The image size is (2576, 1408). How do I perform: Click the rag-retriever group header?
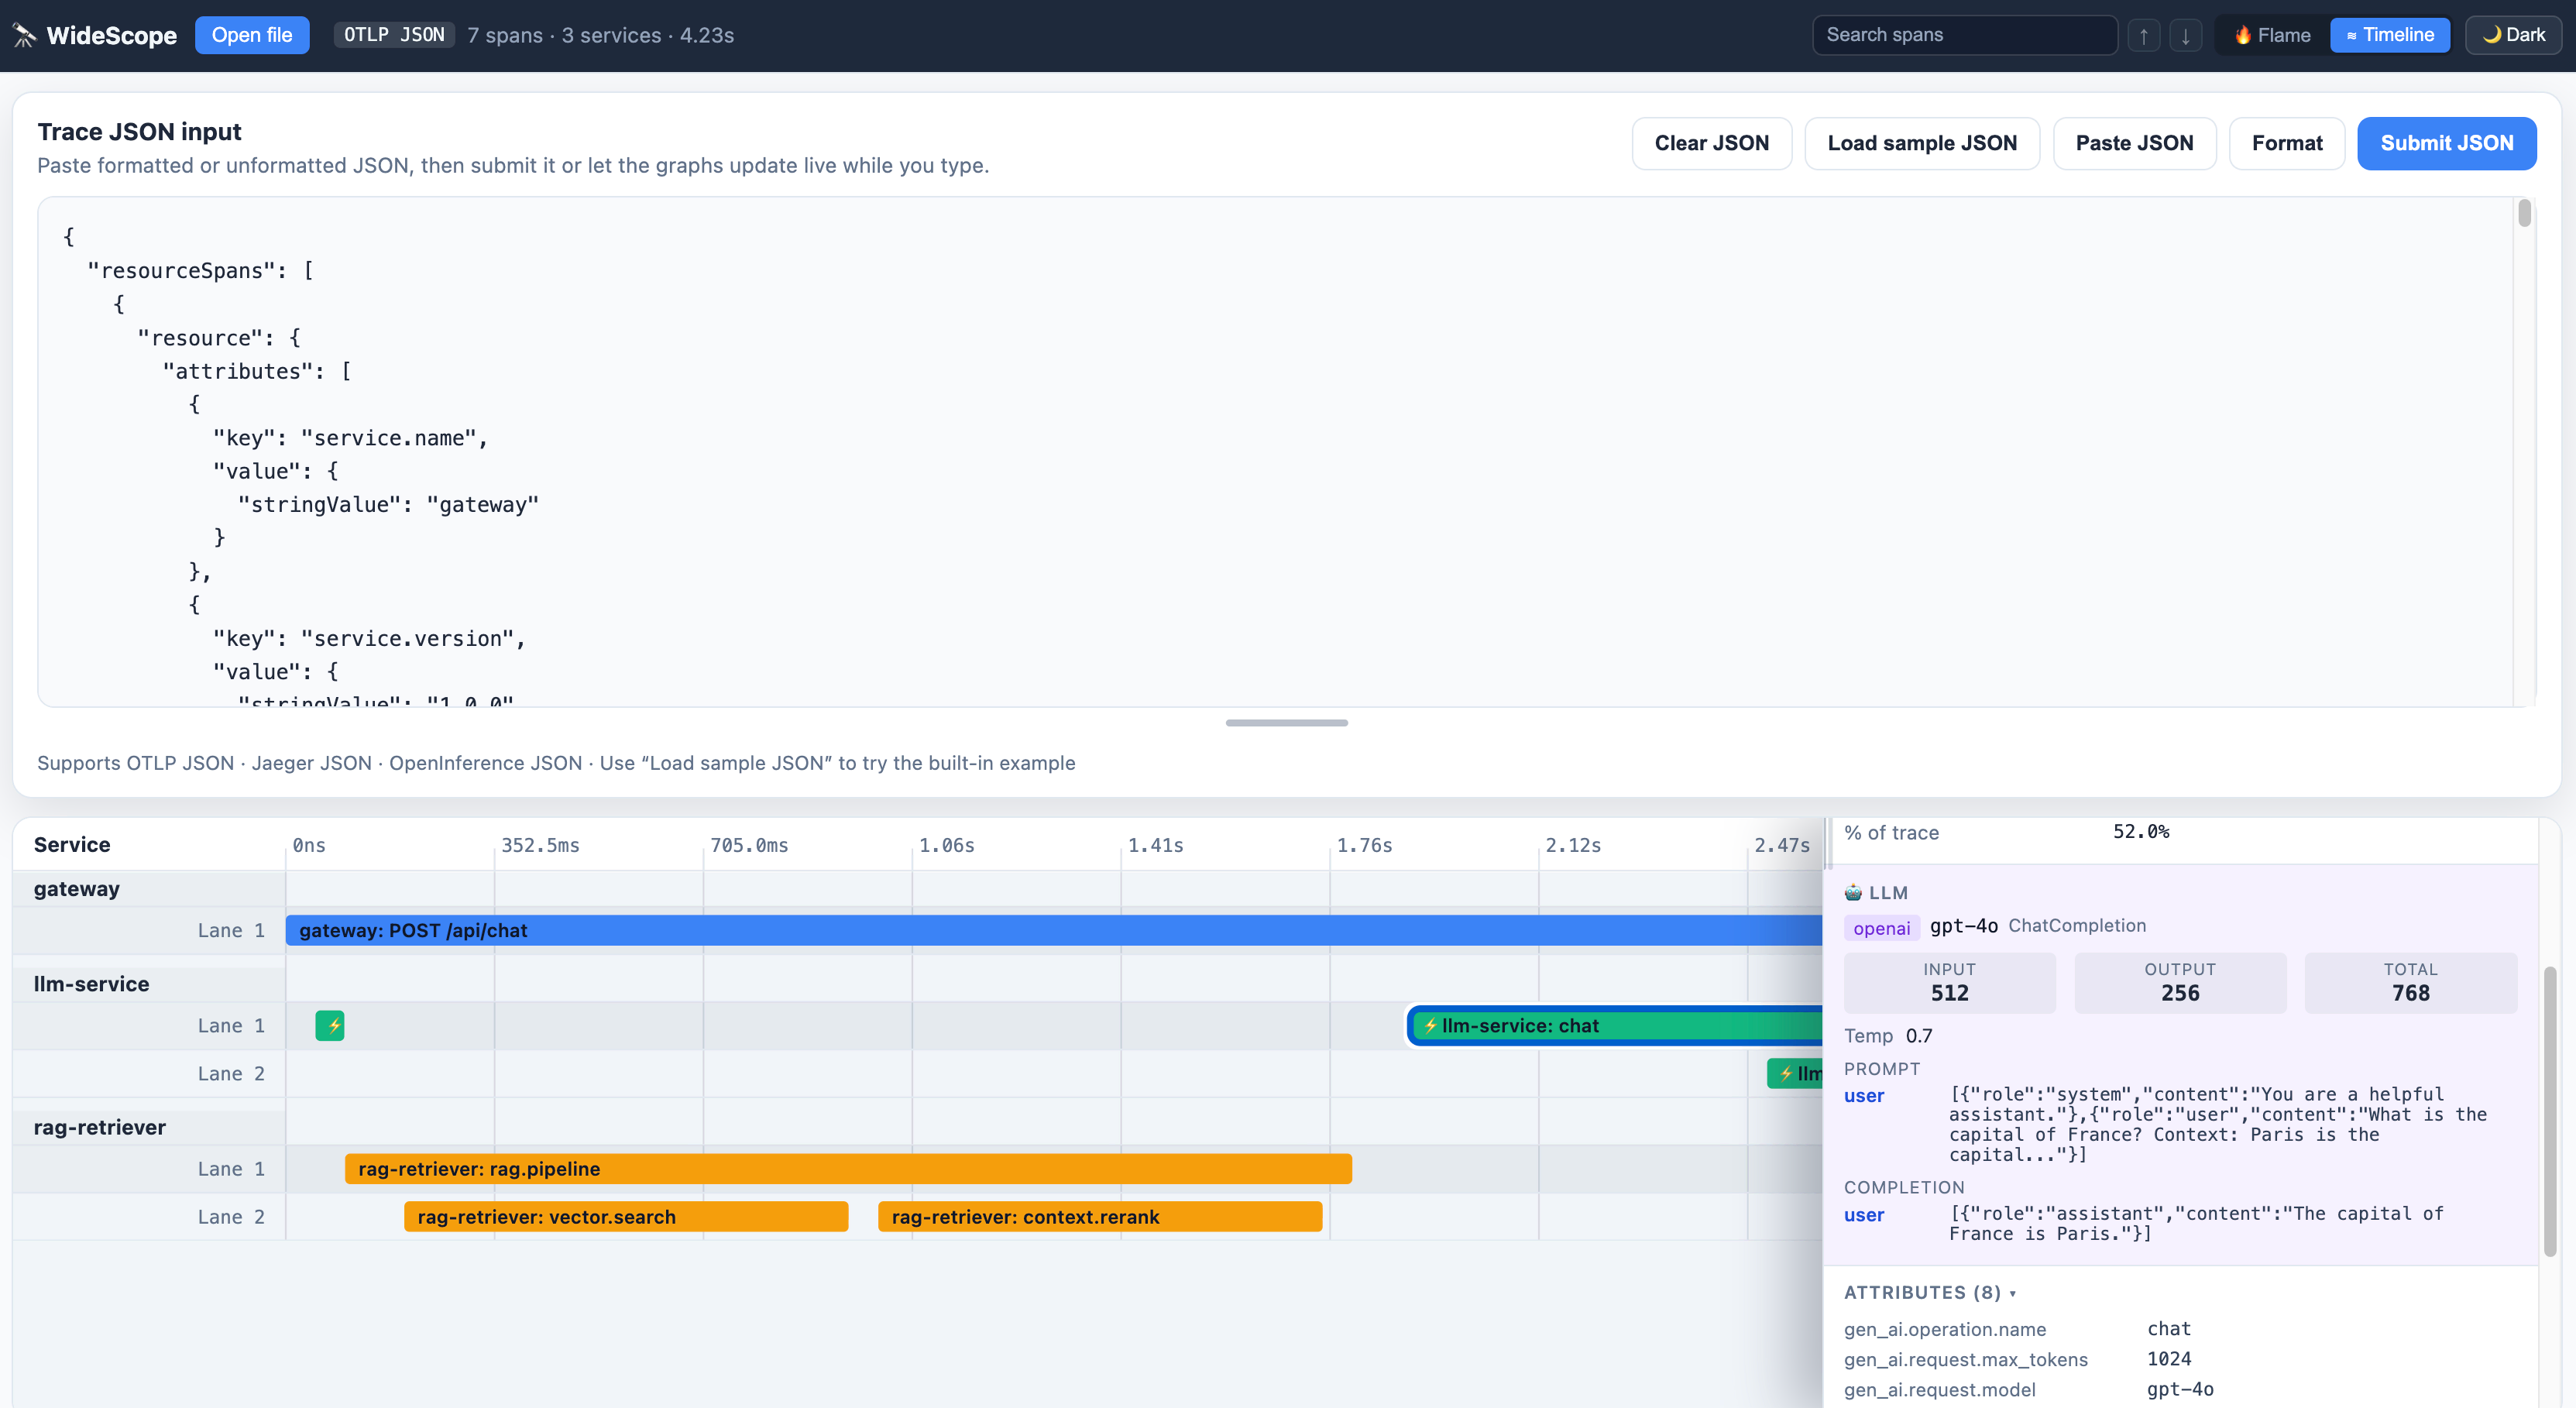click(x=149, y=1126)
